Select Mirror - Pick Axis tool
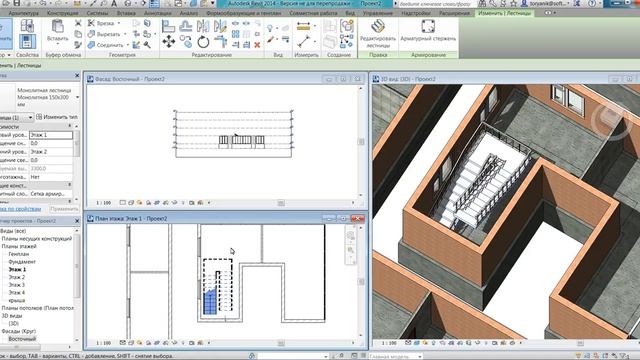 [x=203, y=27]
